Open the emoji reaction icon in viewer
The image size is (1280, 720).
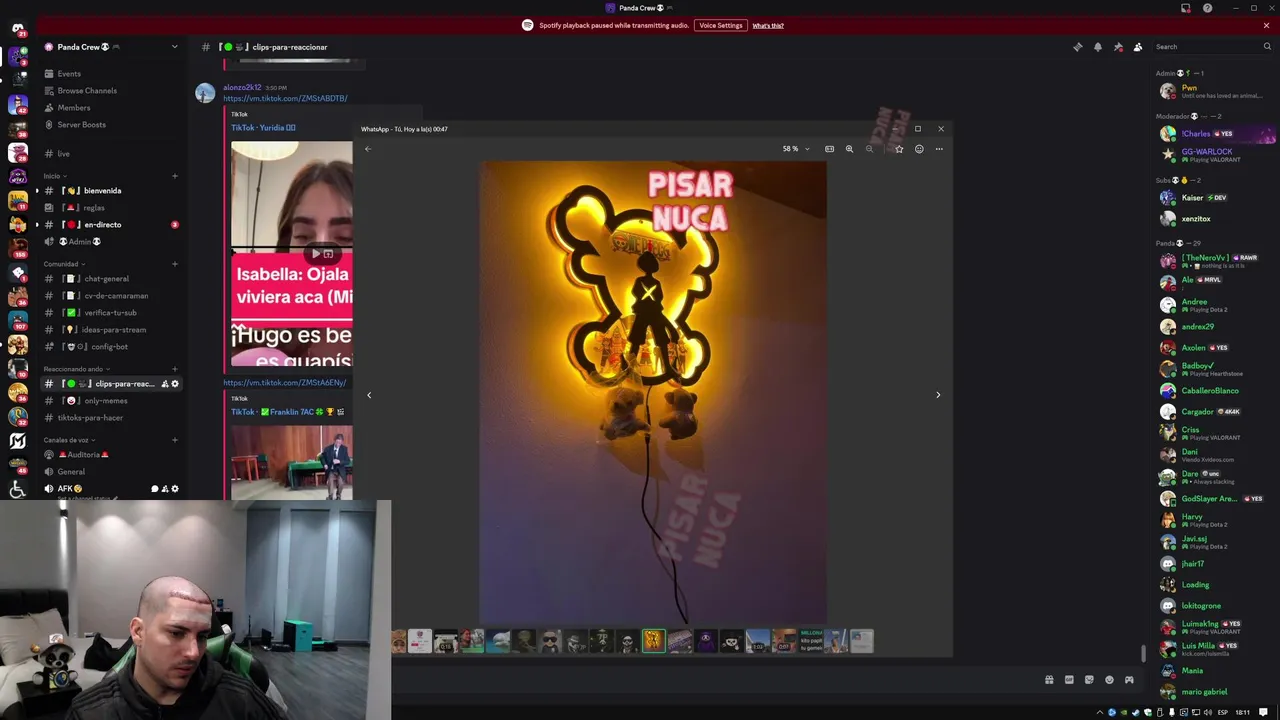(x=919, y=149)
